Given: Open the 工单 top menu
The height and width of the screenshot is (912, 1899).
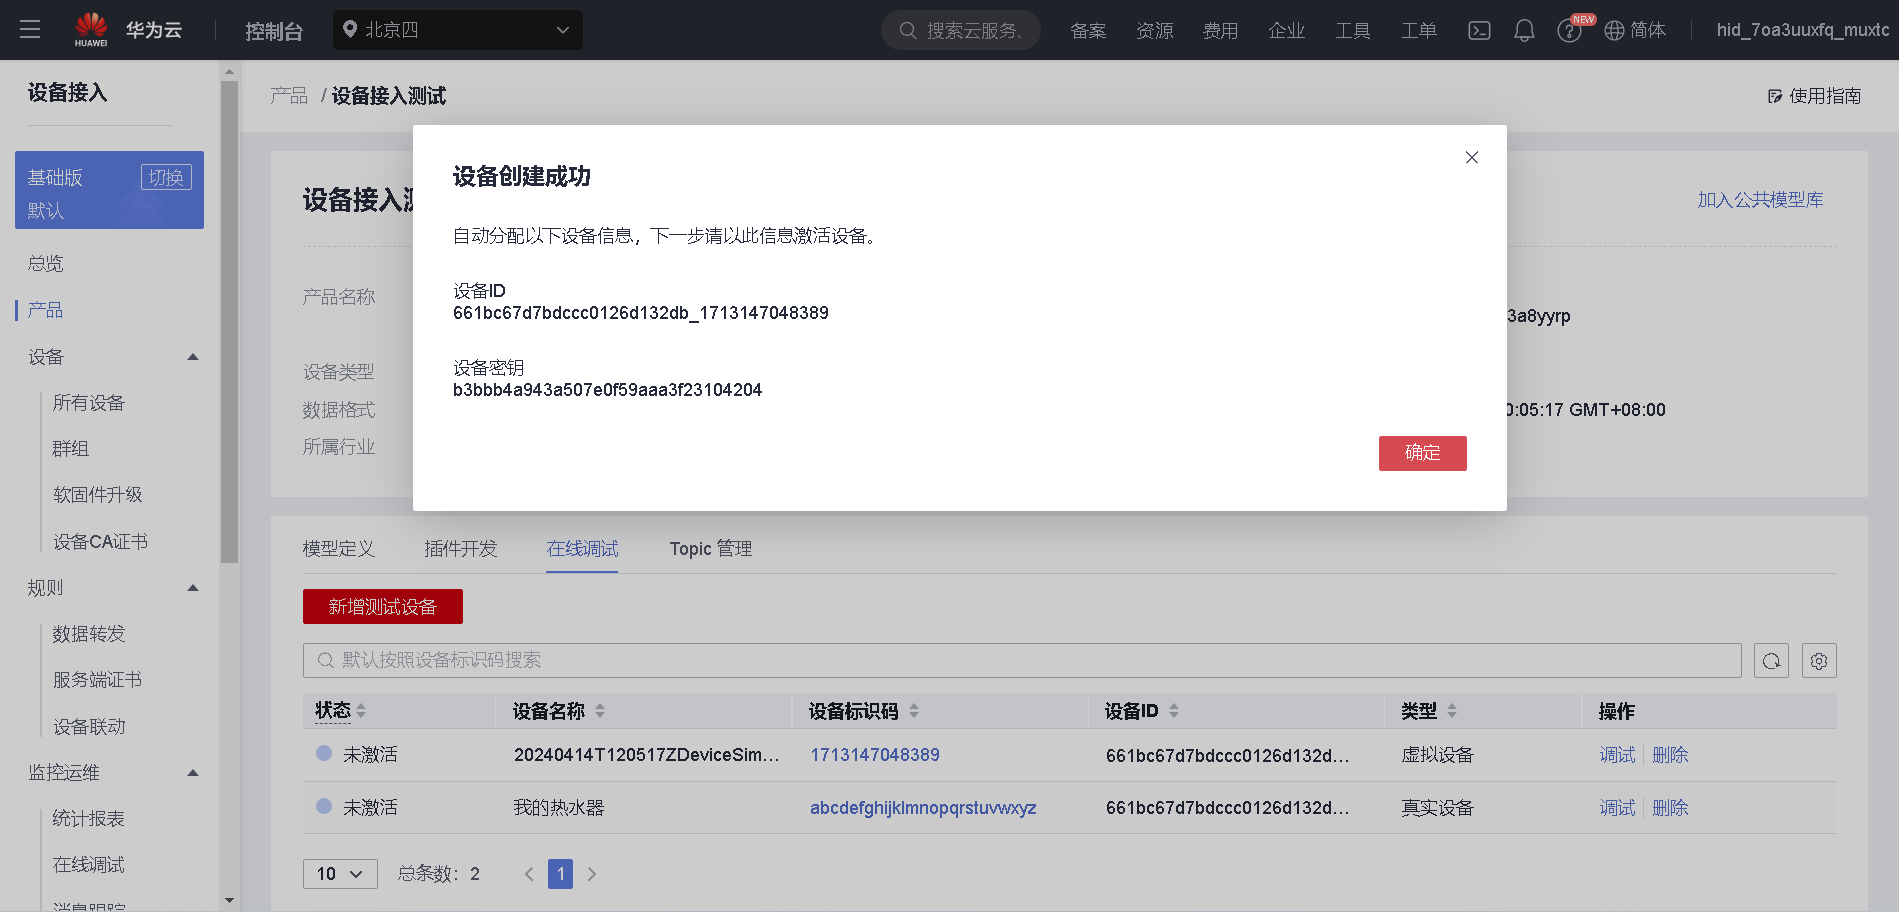Looking at the screenshot, I should tap(1419, 31).
